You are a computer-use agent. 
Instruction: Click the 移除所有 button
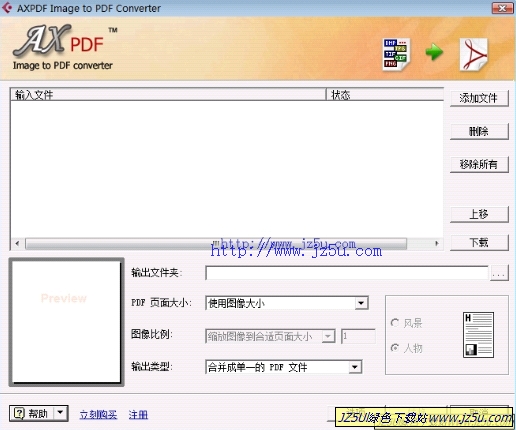[x=479, y=164]
